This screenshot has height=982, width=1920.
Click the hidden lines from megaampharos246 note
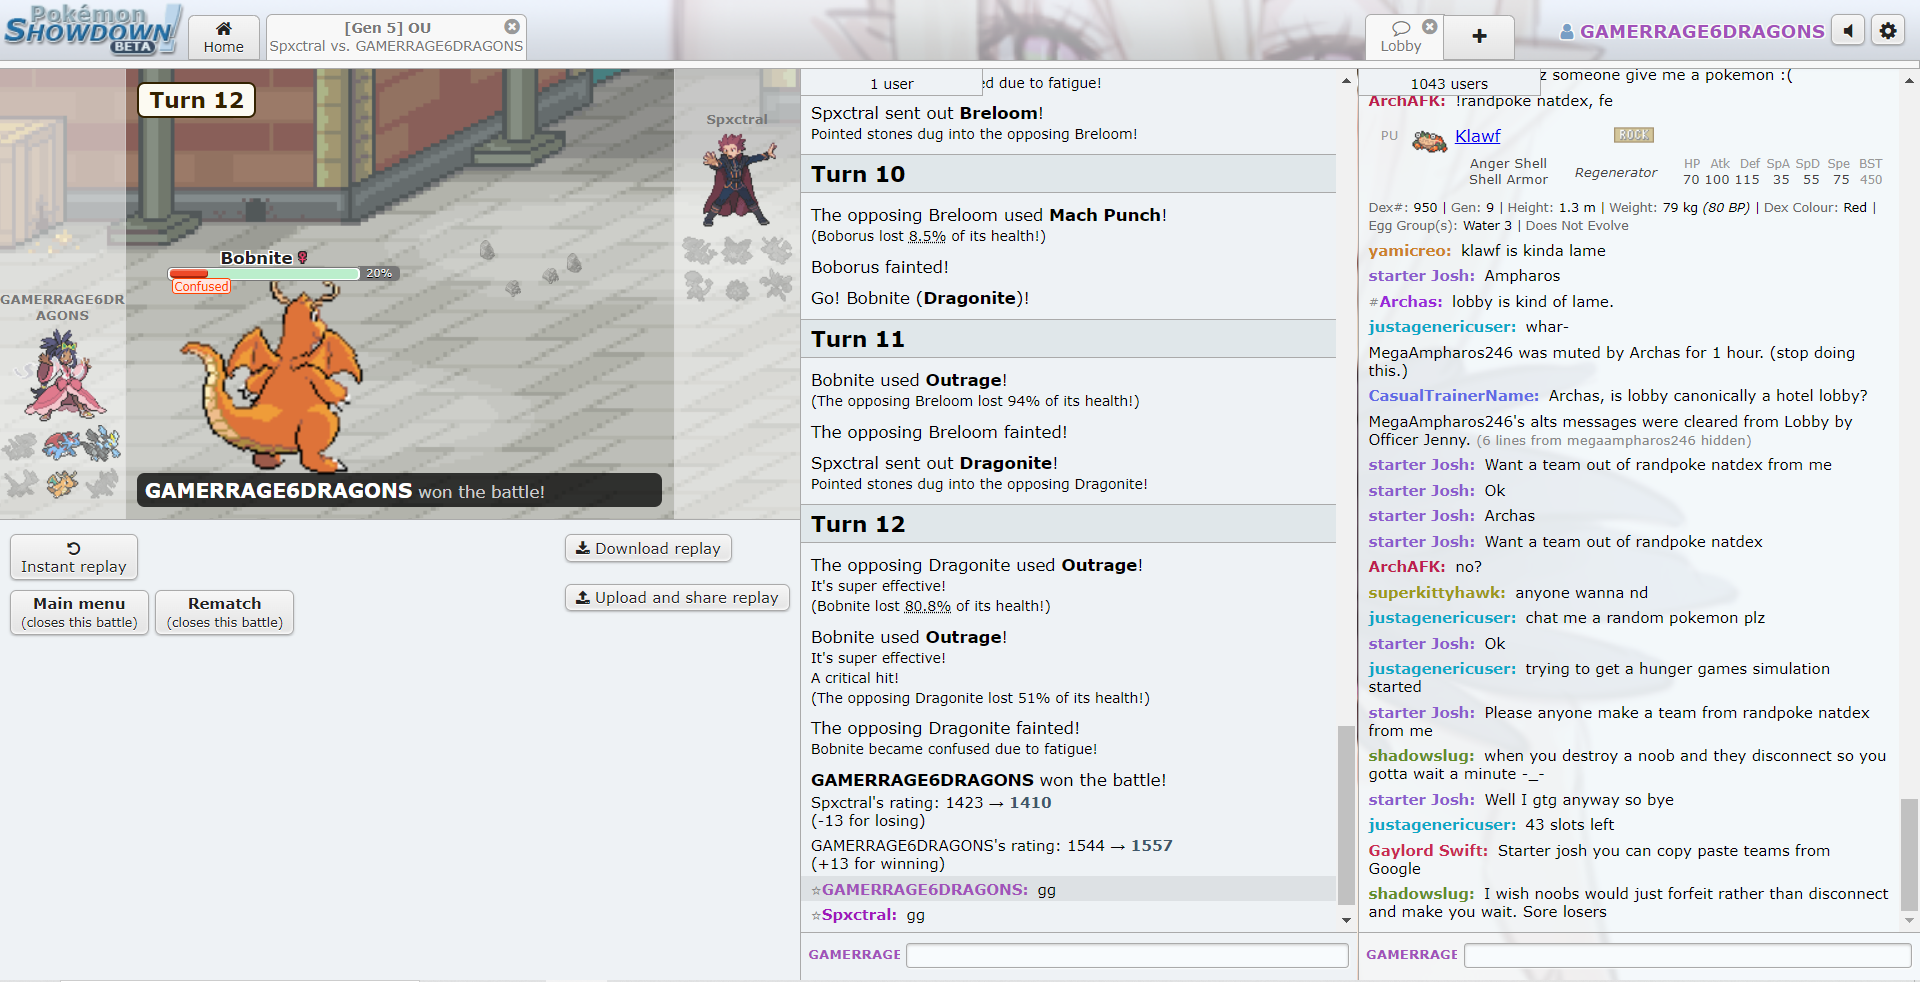coord(1613,441)
